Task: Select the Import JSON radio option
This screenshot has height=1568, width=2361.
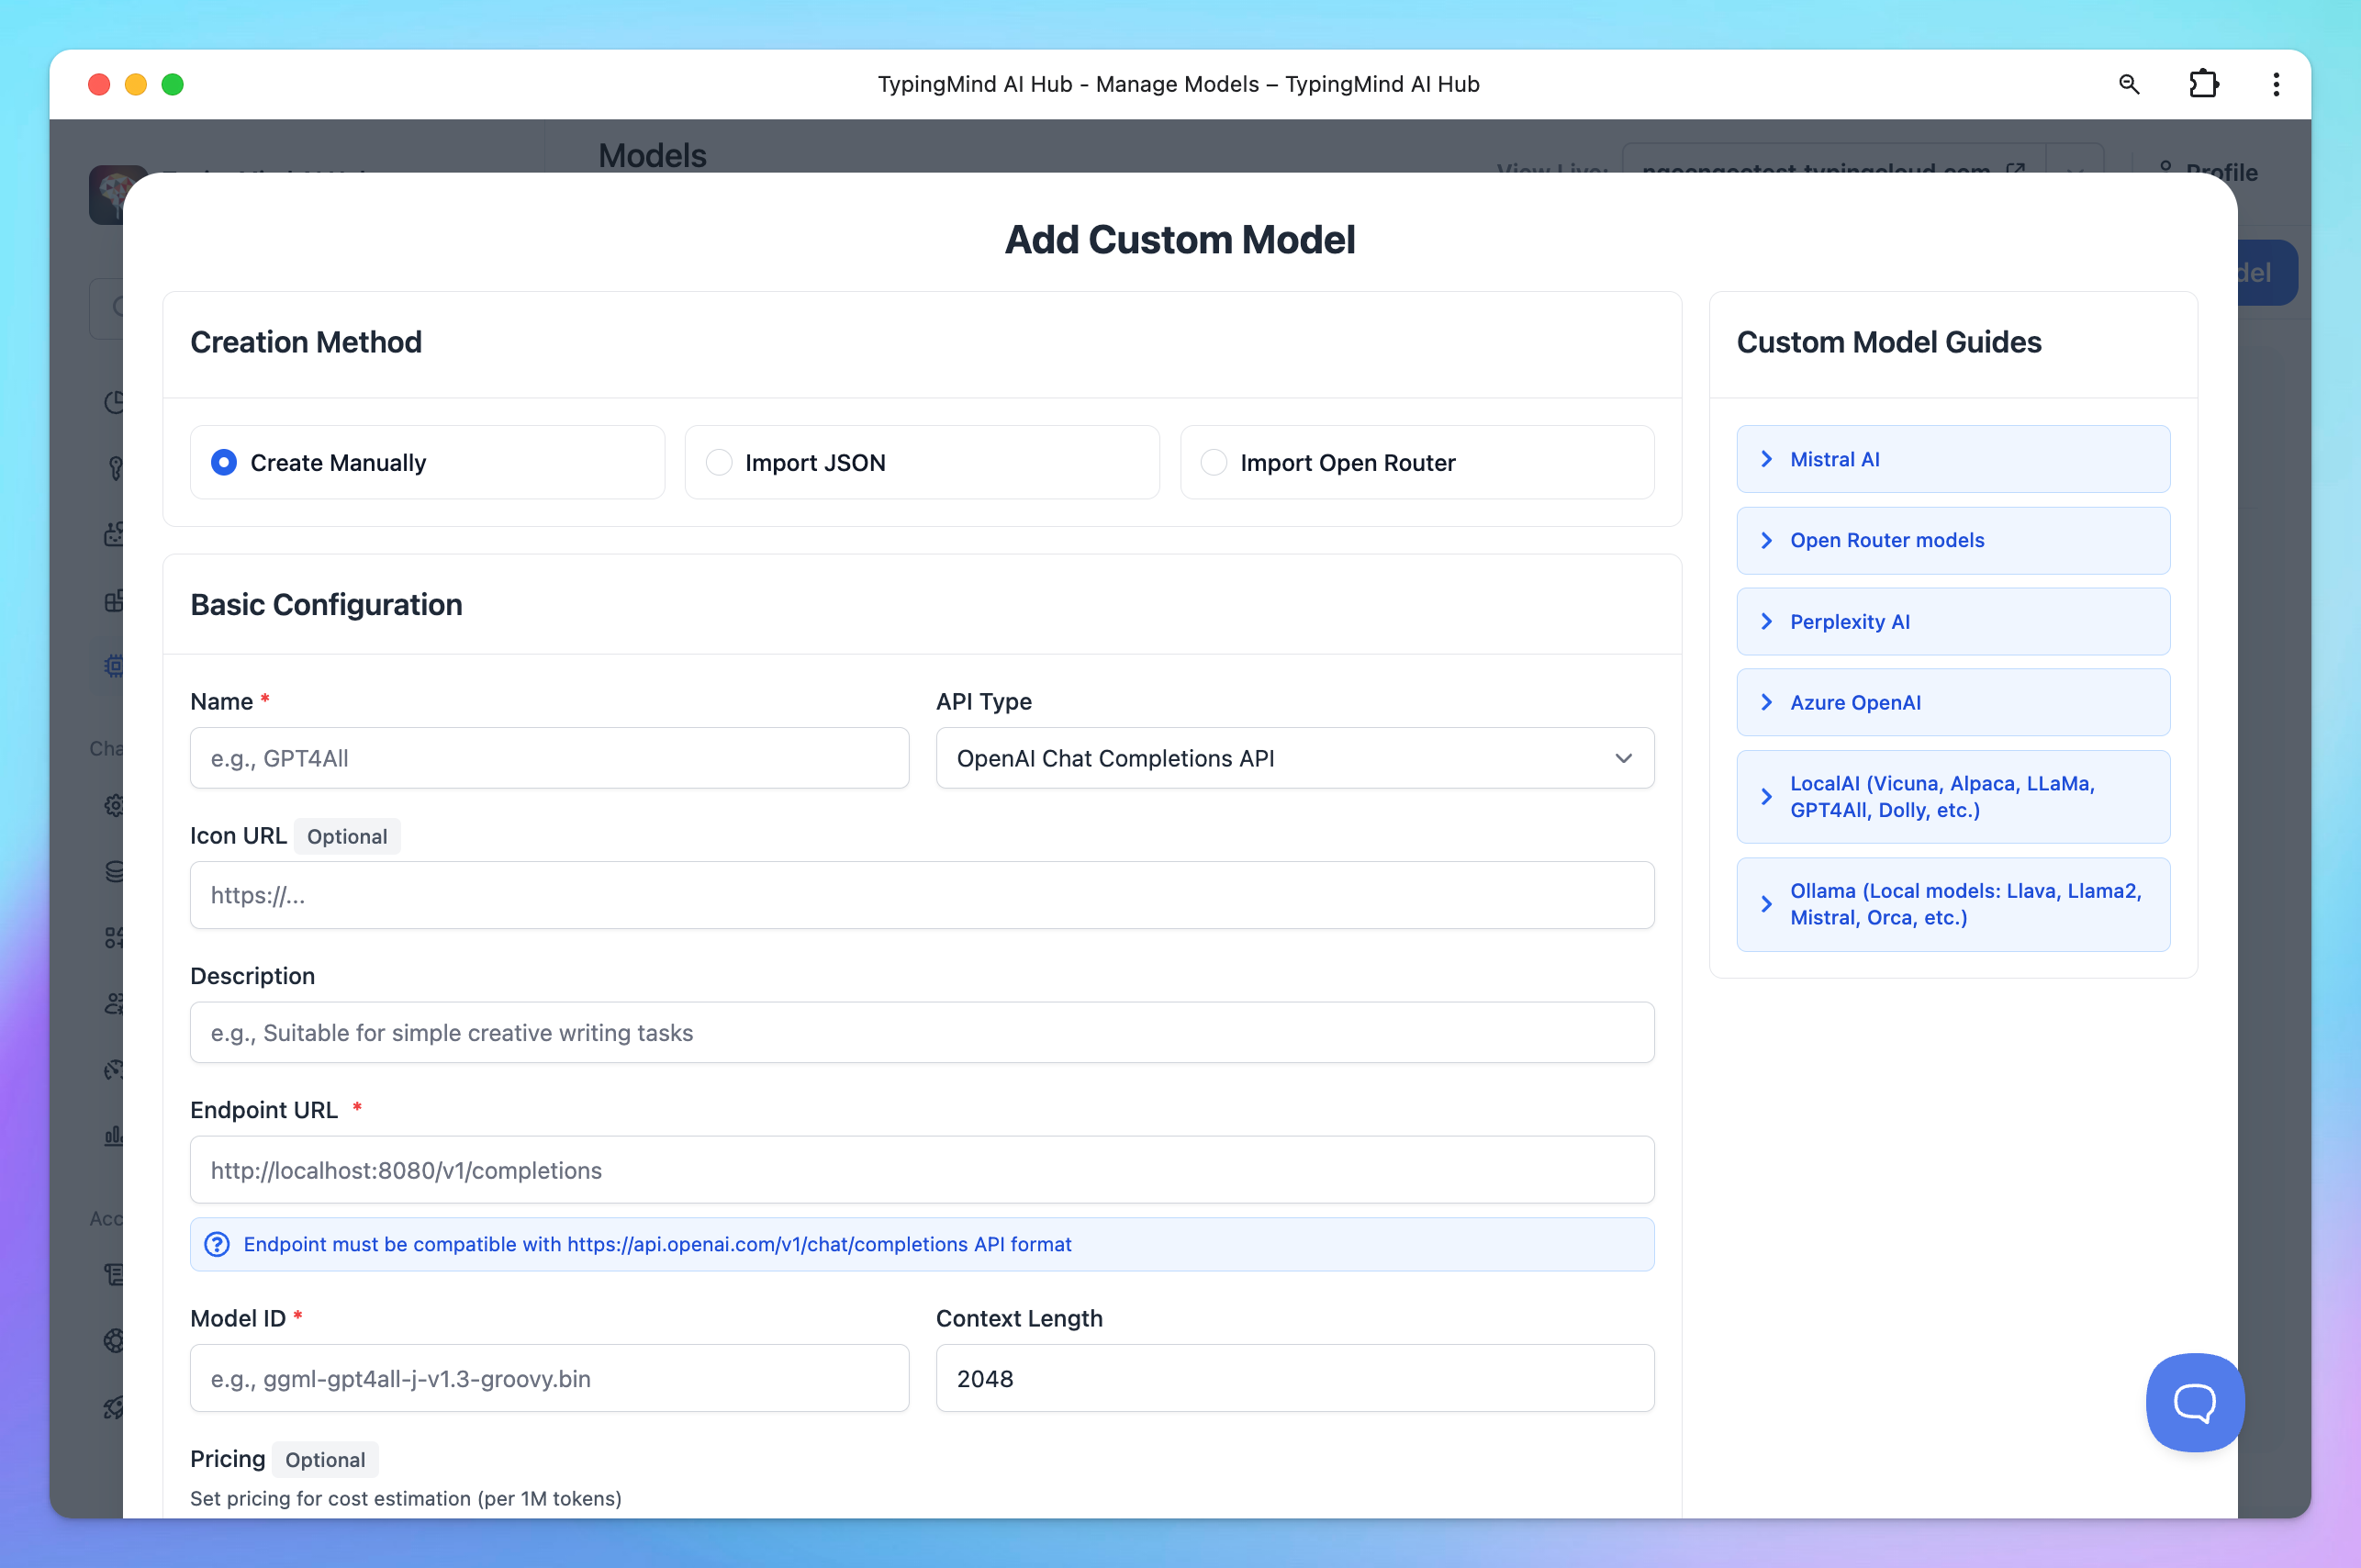Action: tap(719, 462)
